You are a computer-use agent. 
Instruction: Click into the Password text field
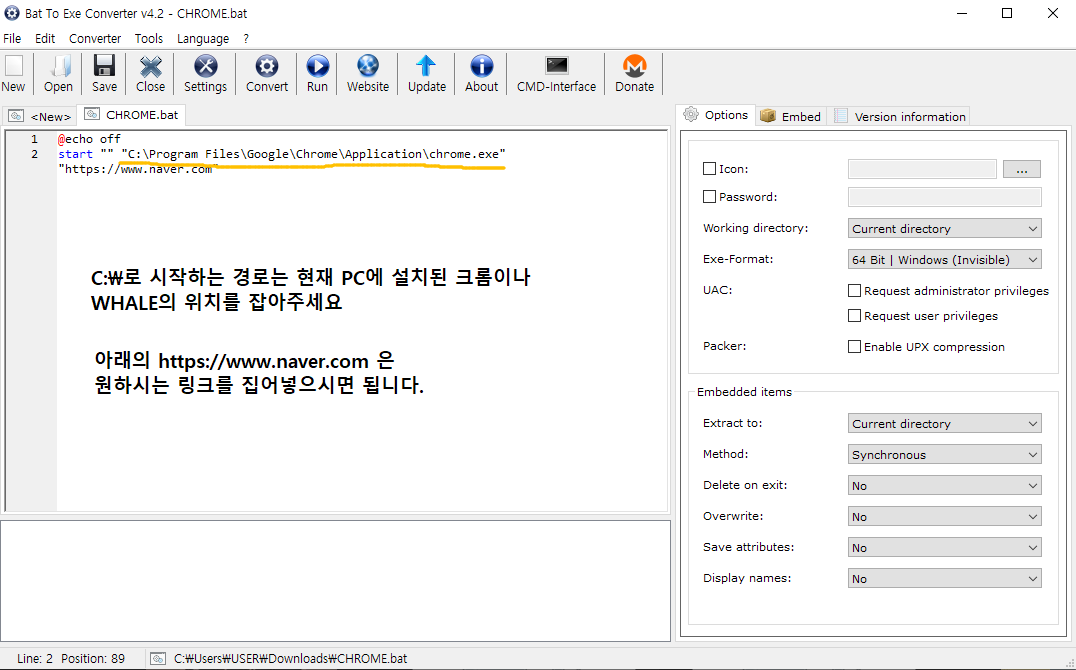944,197
